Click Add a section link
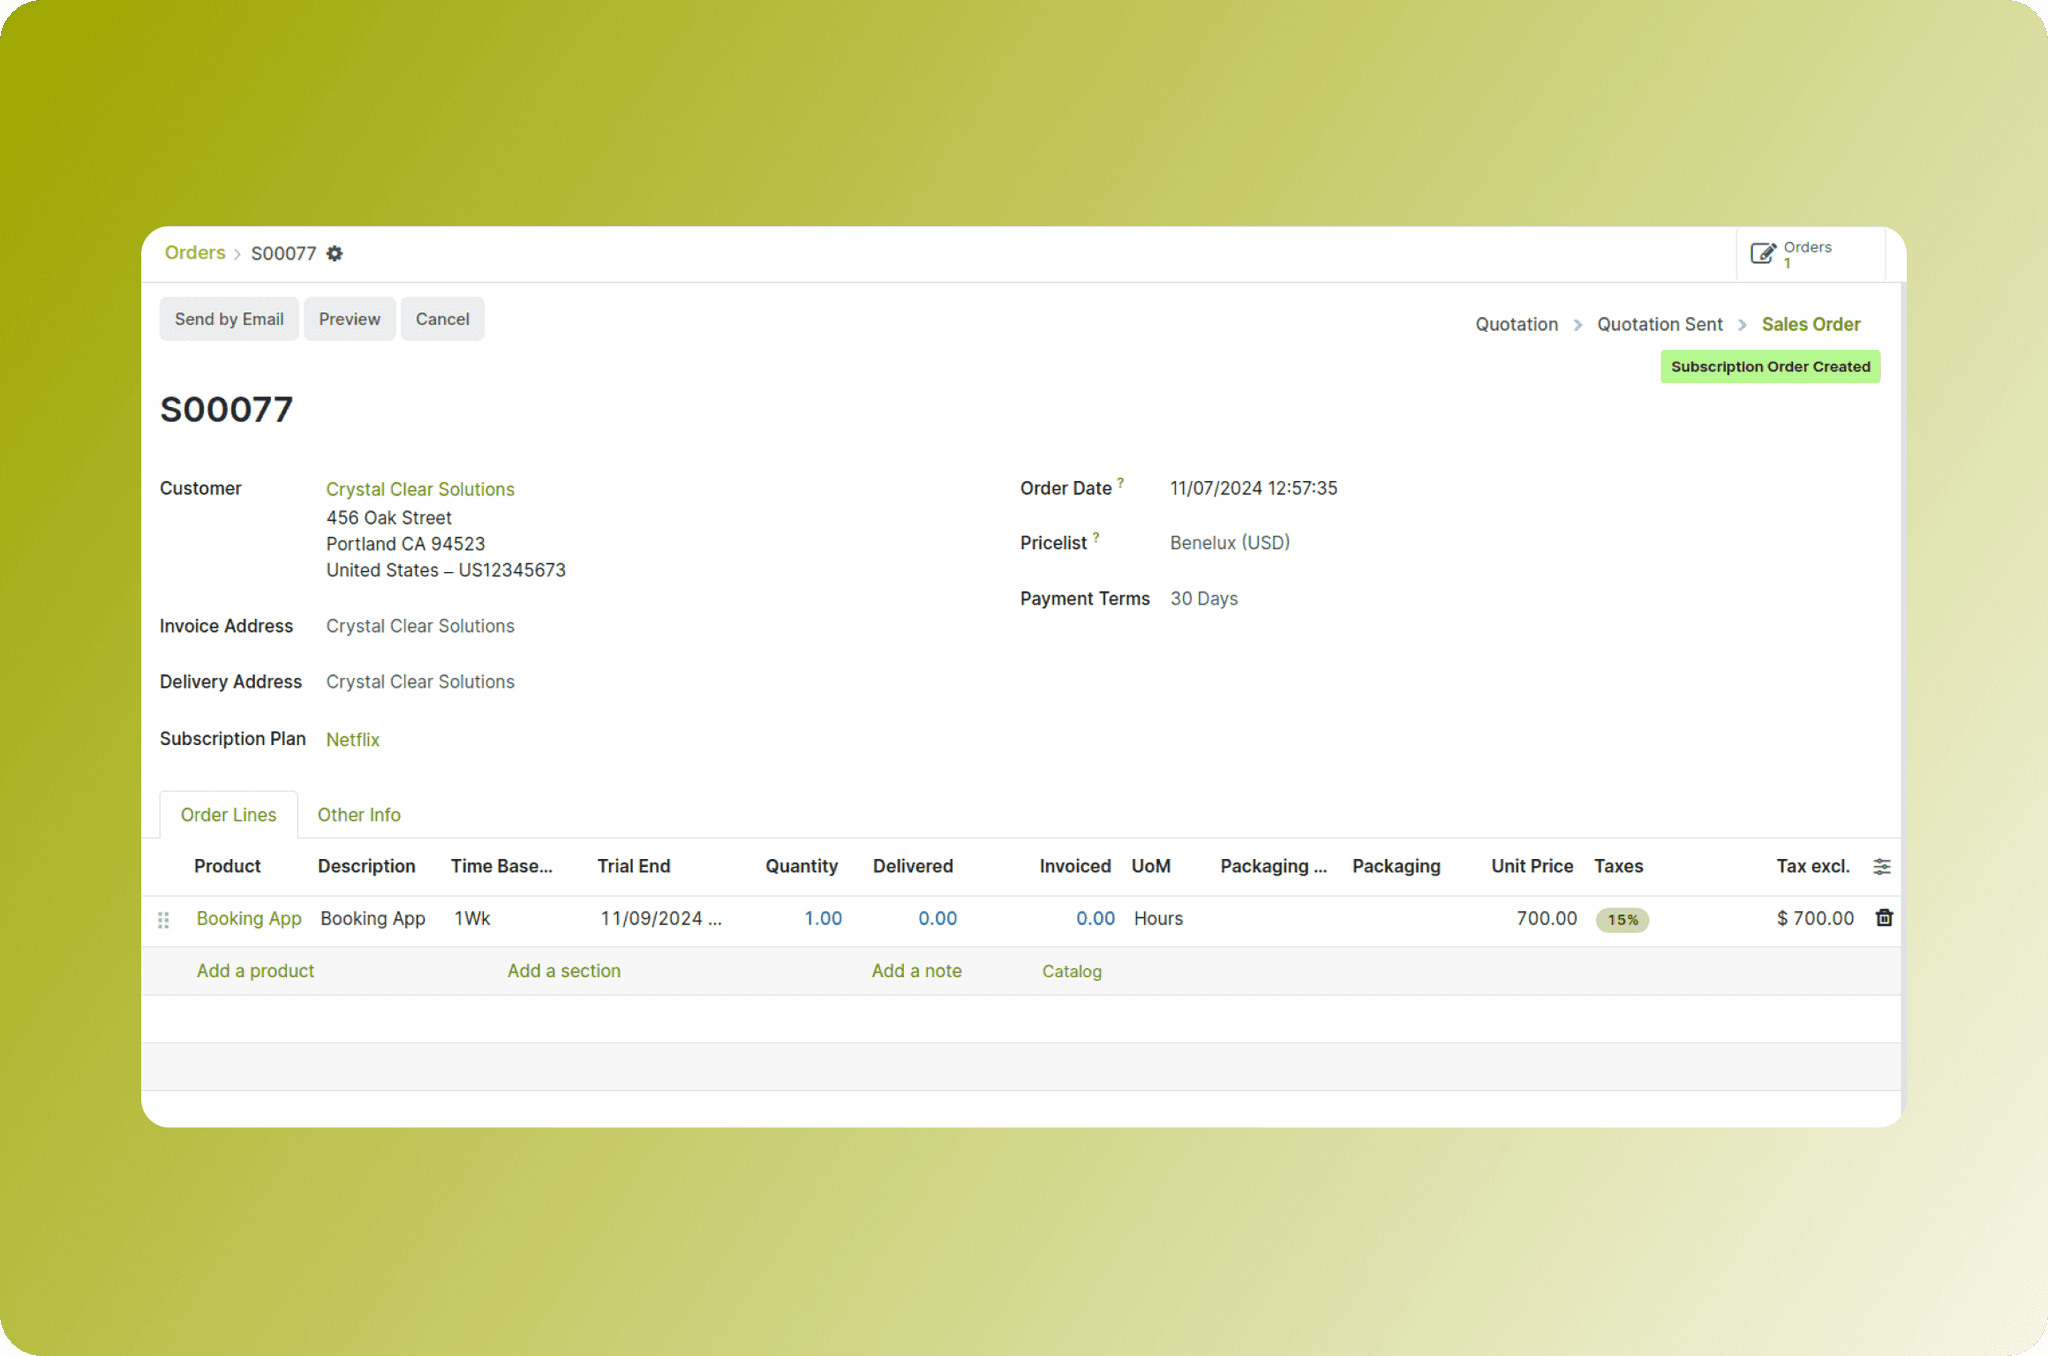2048x1356 pixels. [x=564, y=971]
